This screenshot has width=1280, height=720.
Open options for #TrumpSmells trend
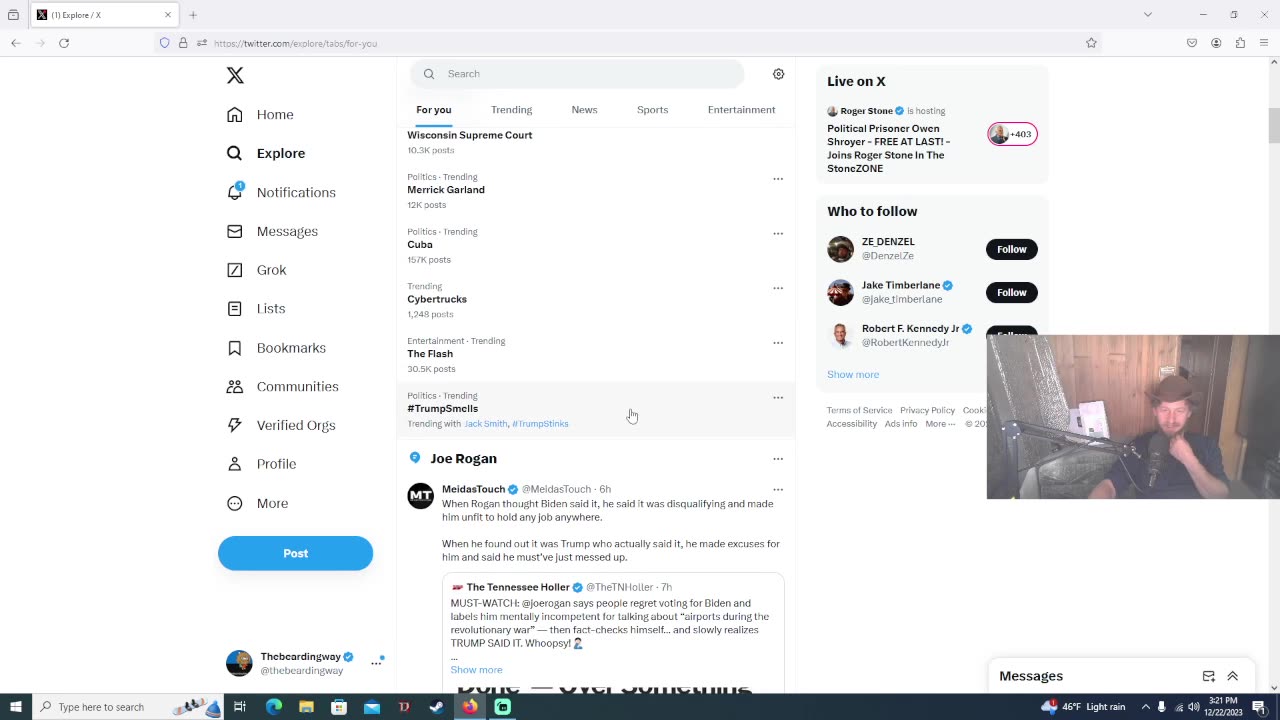[x=778, y=398]
